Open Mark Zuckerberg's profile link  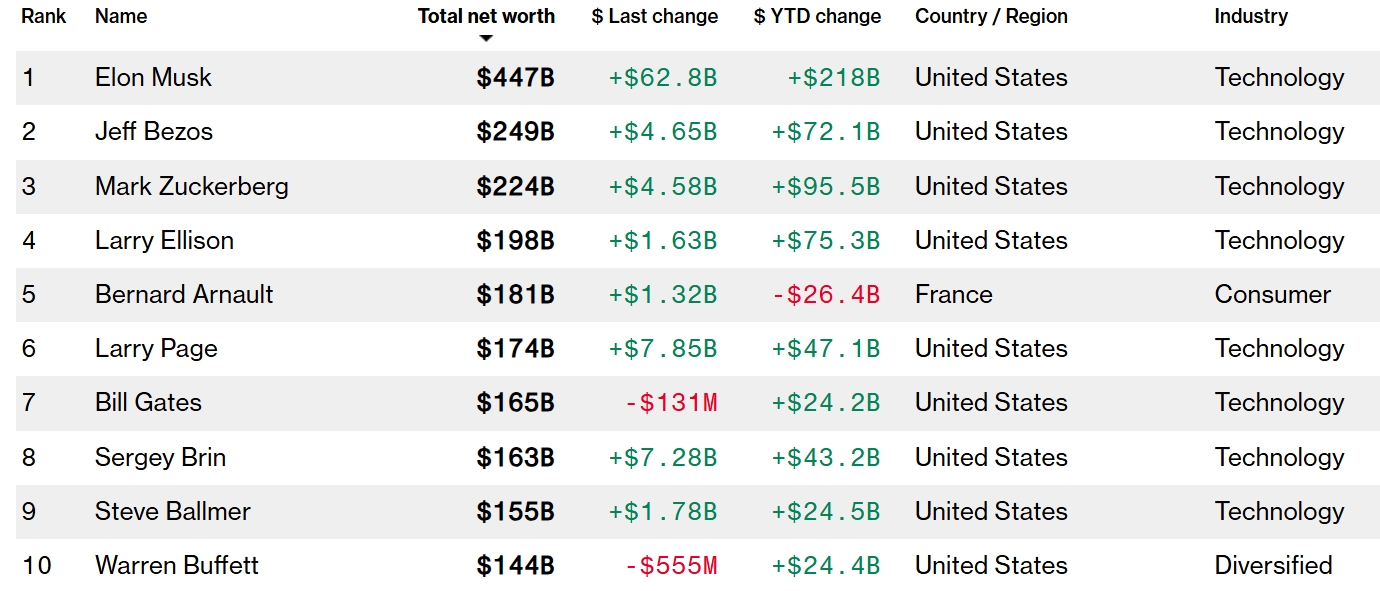(192, 186)
